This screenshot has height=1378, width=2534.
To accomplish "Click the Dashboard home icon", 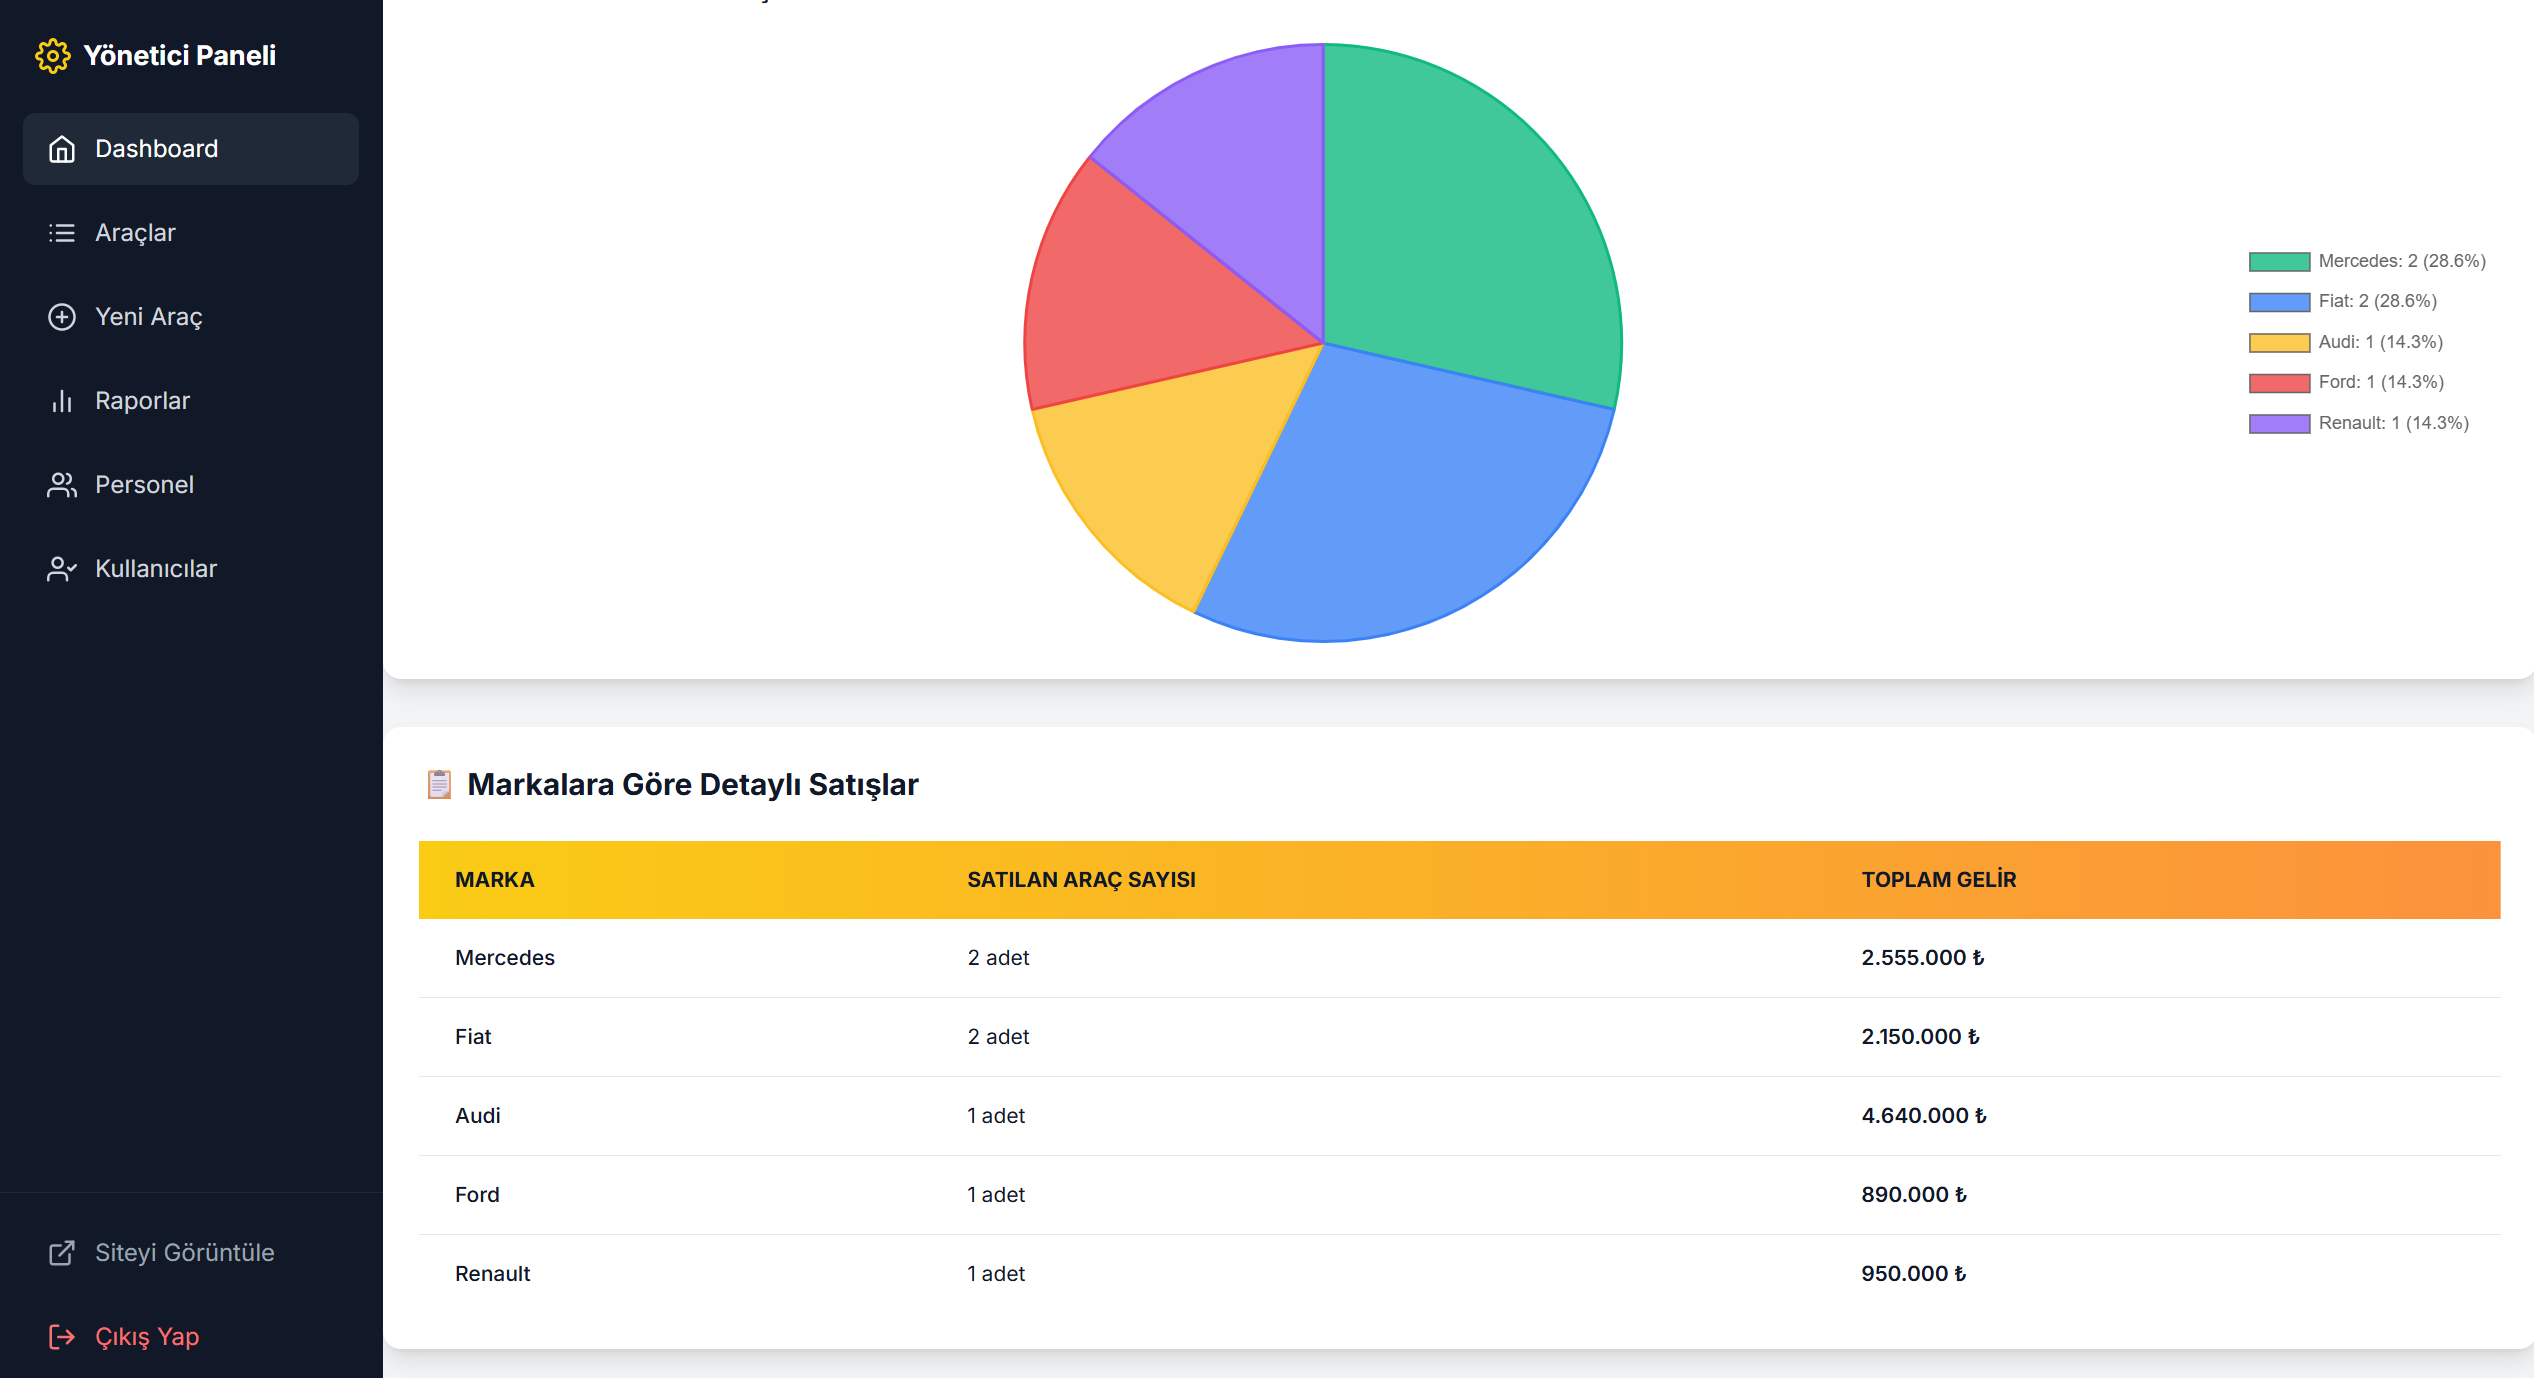I will click(62, 149).
